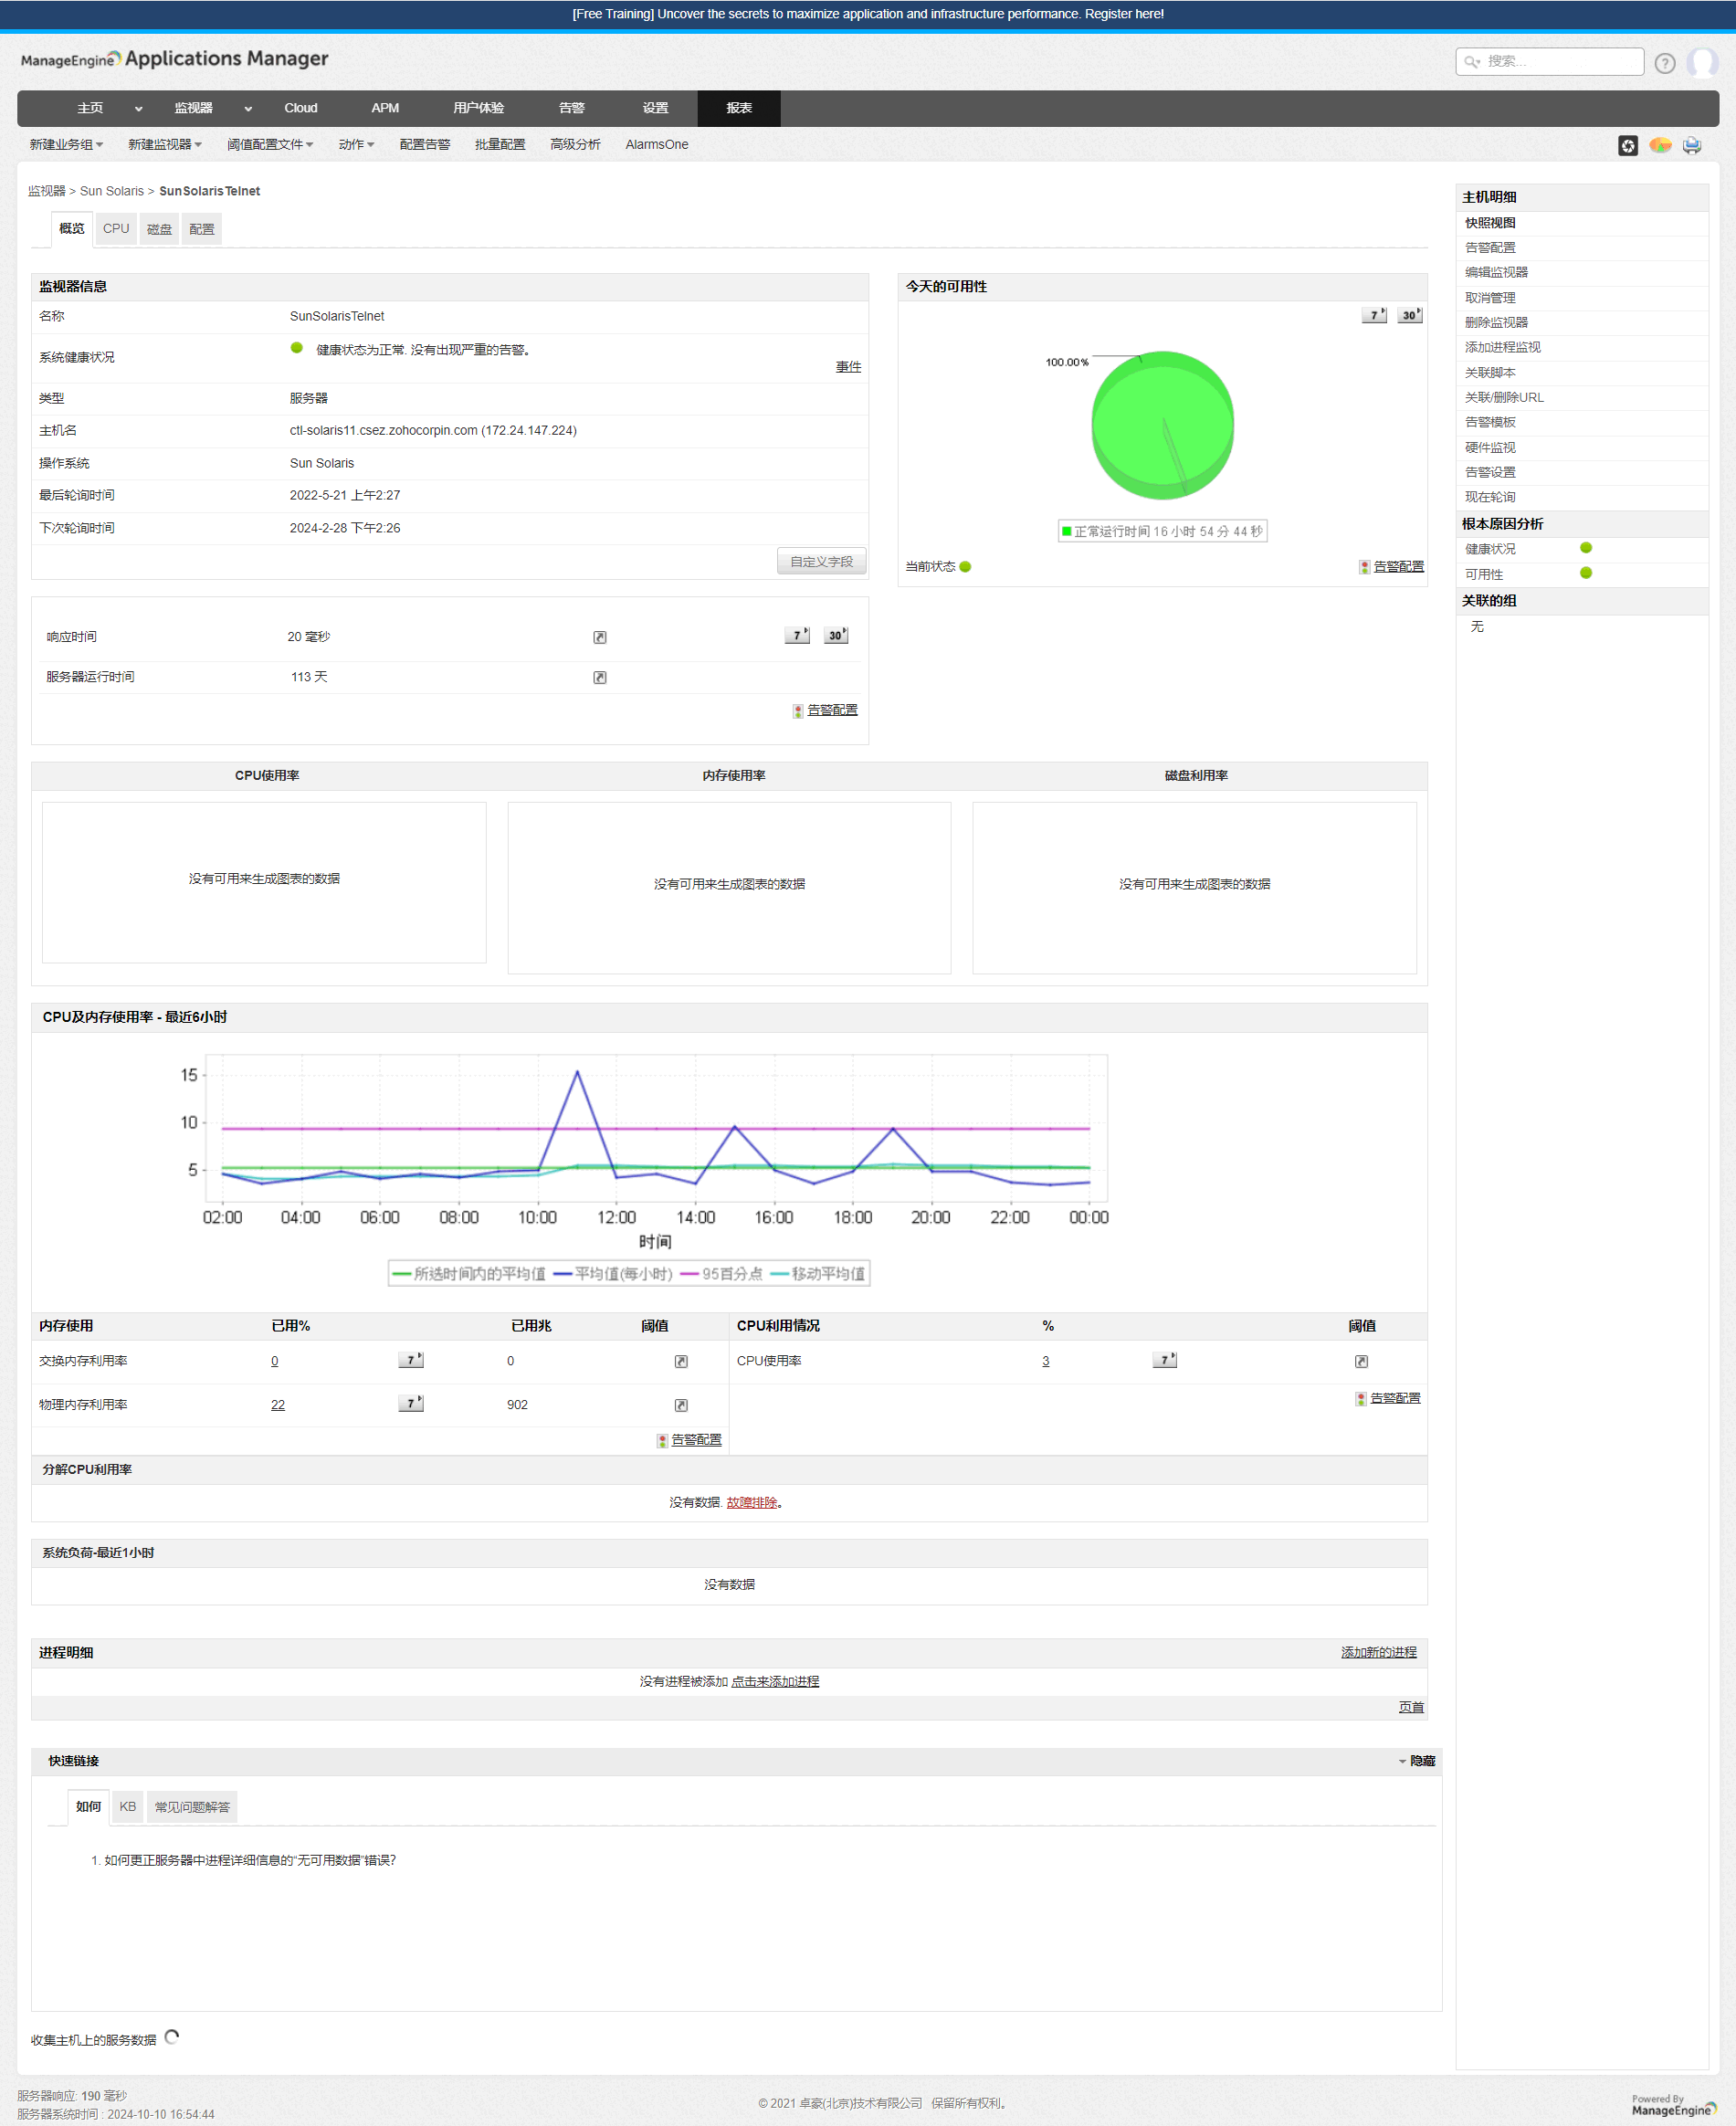The height and width of the screenshot is (2126, 1736).
Task: Click the refresh icon in the toolbar
Action: pos(1628,146)
